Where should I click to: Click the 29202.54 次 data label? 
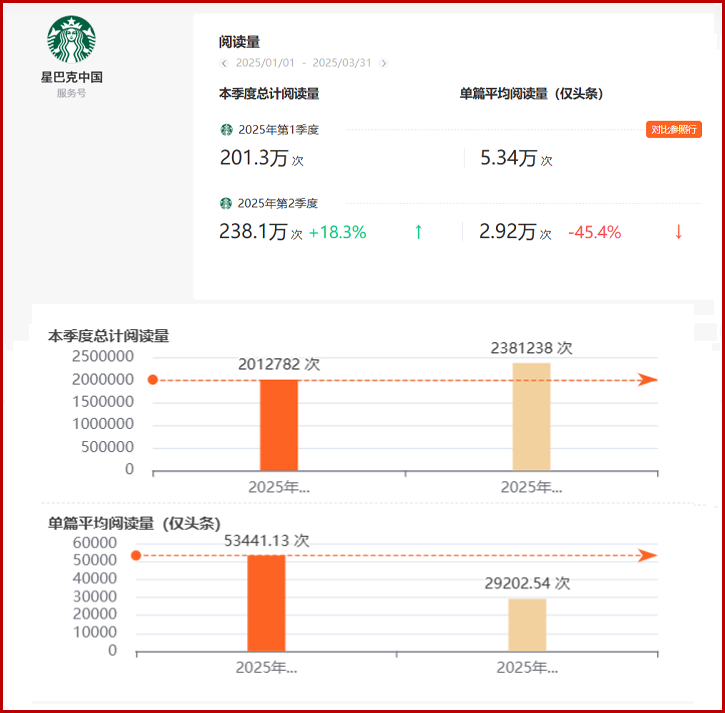click(528, 583)
